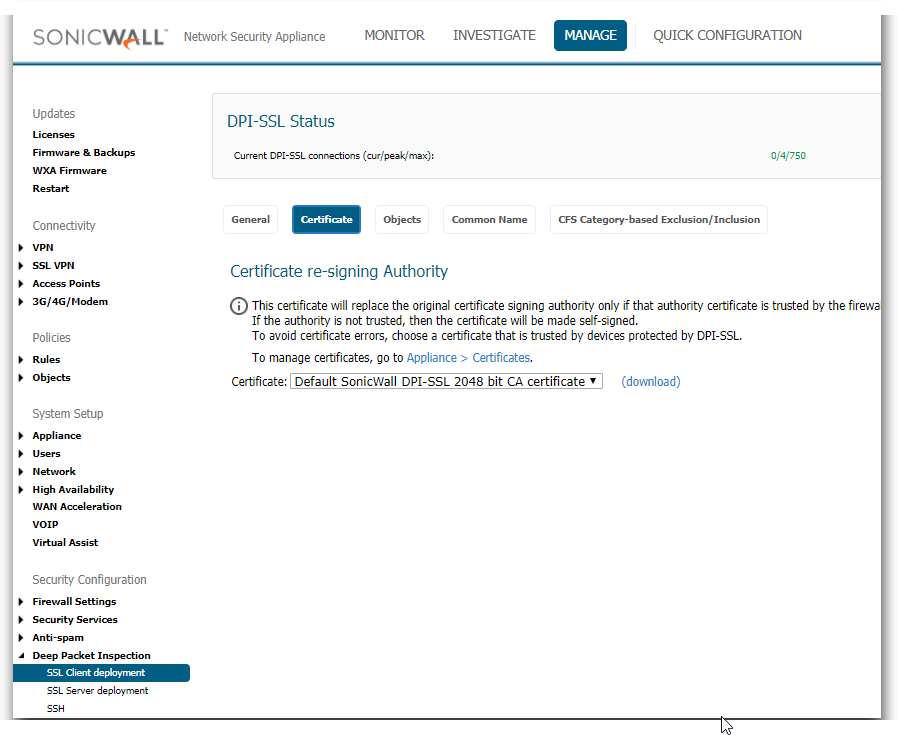Open the SSL VPN sidebar item
Viewport: 898px width, 735px height.
click(53, 266)
